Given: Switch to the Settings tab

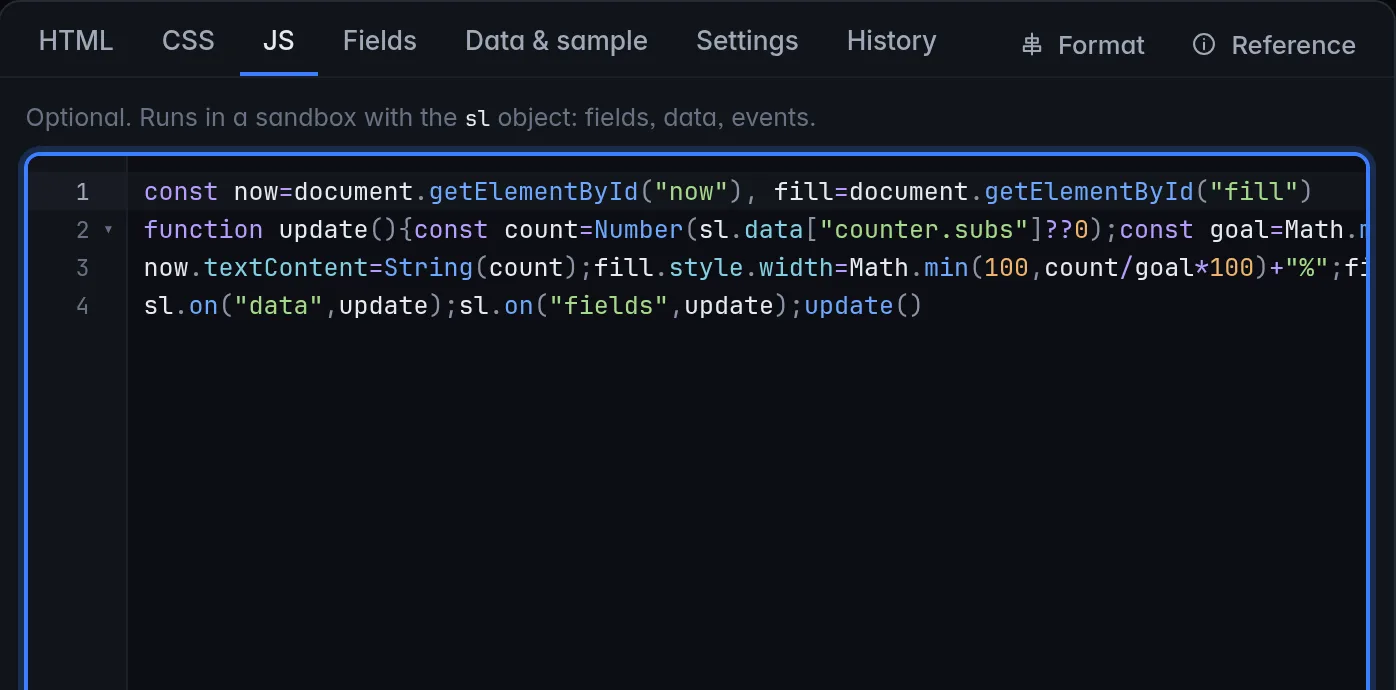Looking at the screenshot, I should click(747, 41).
